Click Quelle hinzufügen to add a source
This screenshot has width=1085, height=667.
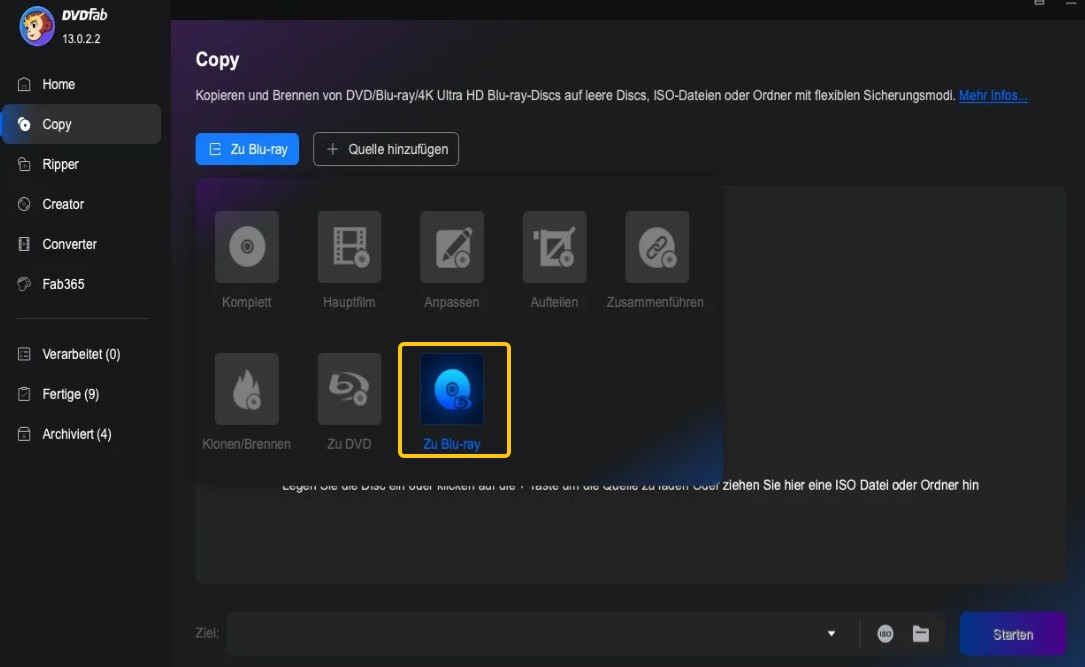click(386, 149)
